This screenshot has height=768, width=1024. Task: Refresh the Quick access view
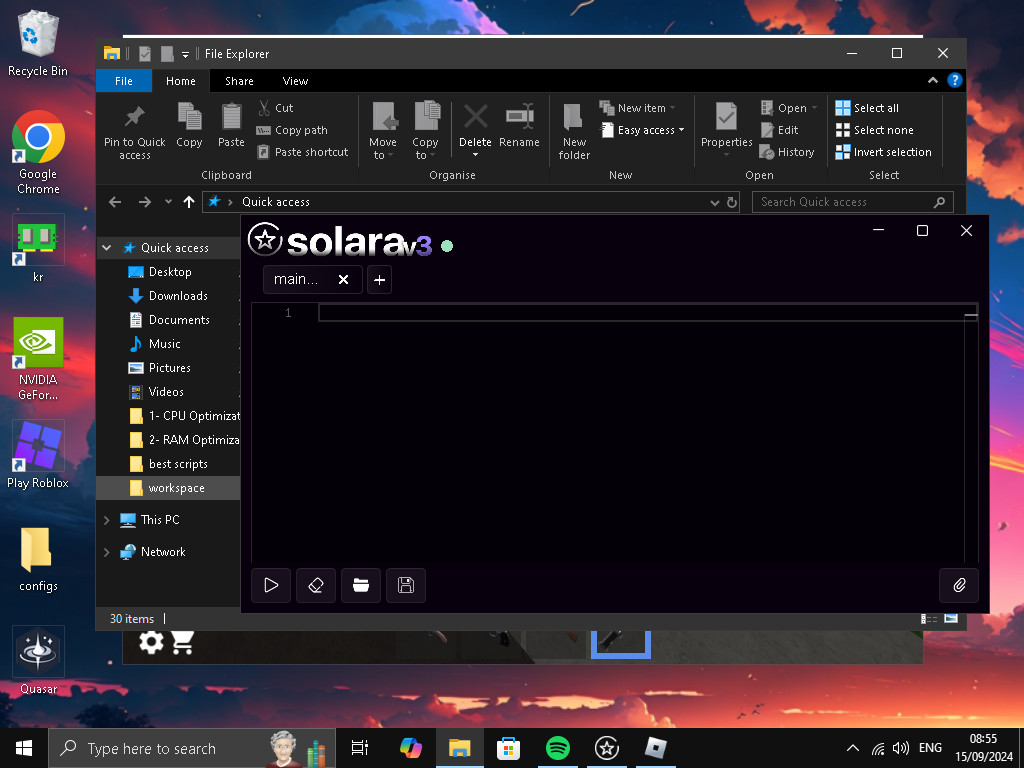click(x=732, y=202)
